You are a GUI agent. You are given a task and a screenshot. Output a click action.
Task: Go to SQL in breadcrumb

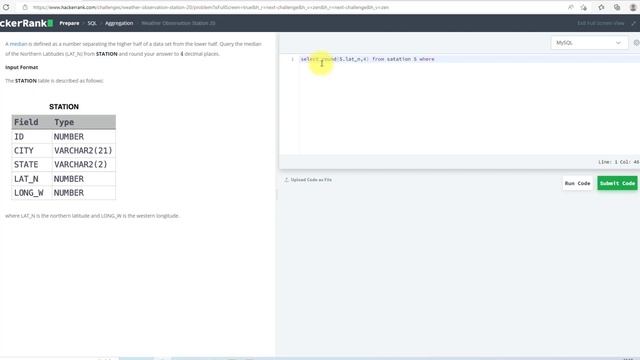click(x=92, y=23)
